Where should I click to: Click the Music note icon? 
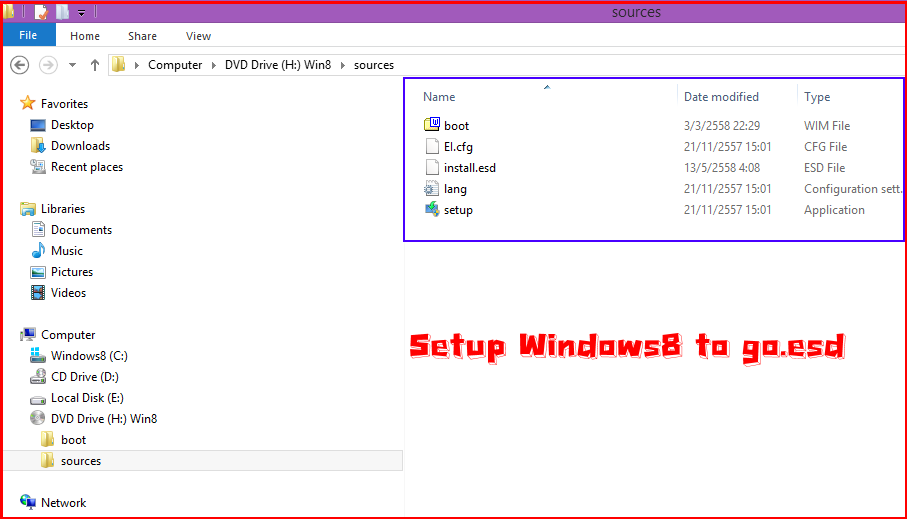pyautogui.click(x=38, y=251)
